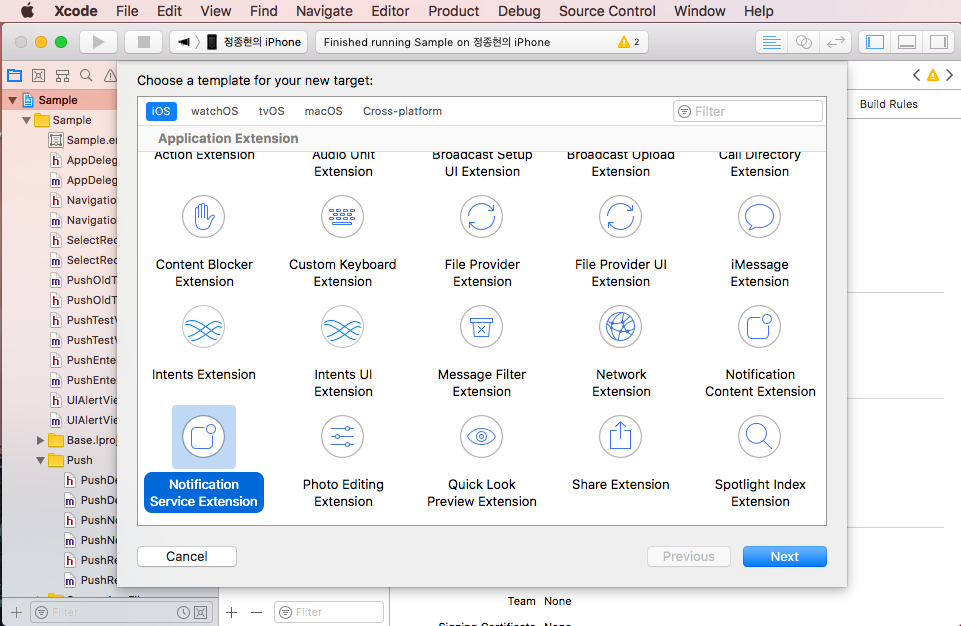
Task: Click the Stop button in Xcode toolbar
Action: click(x=143, y=42)
